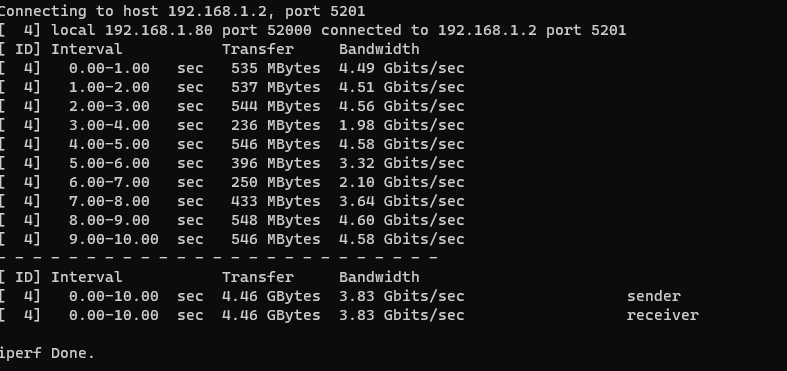The image size is (787, 371).
Task: Click the dashed separator line
Action: point(219,258)
